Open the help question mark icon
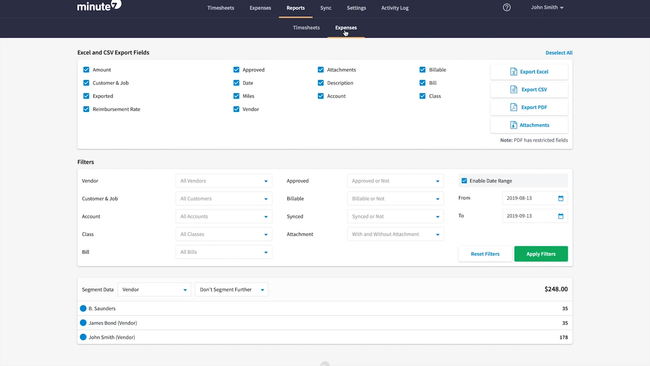The image size is (650, 366). click(507, 7)
